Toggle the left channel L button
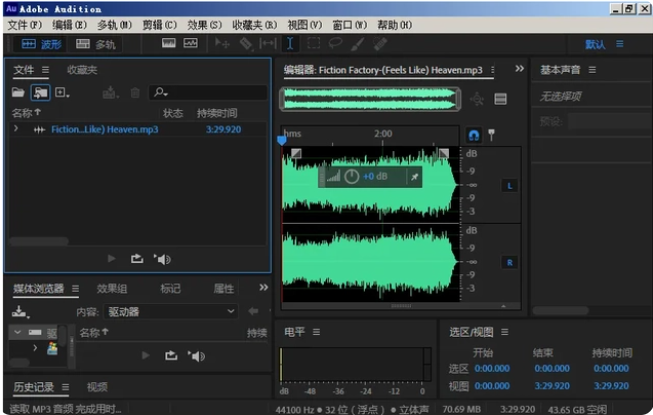The image size is (653, 415). point(508,186)
